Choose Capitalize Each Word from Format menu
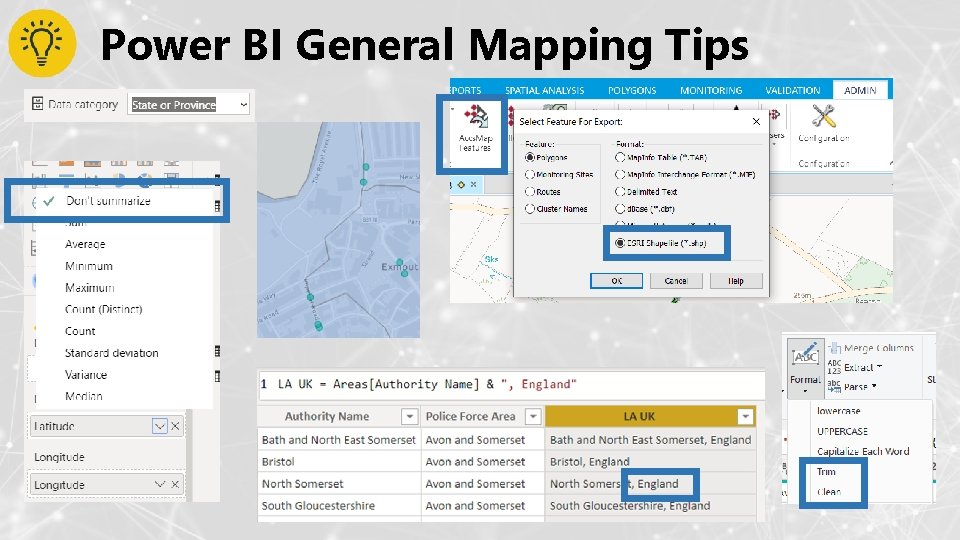The image size is (960, 540). pyautogui.click(x=863, y=451)
